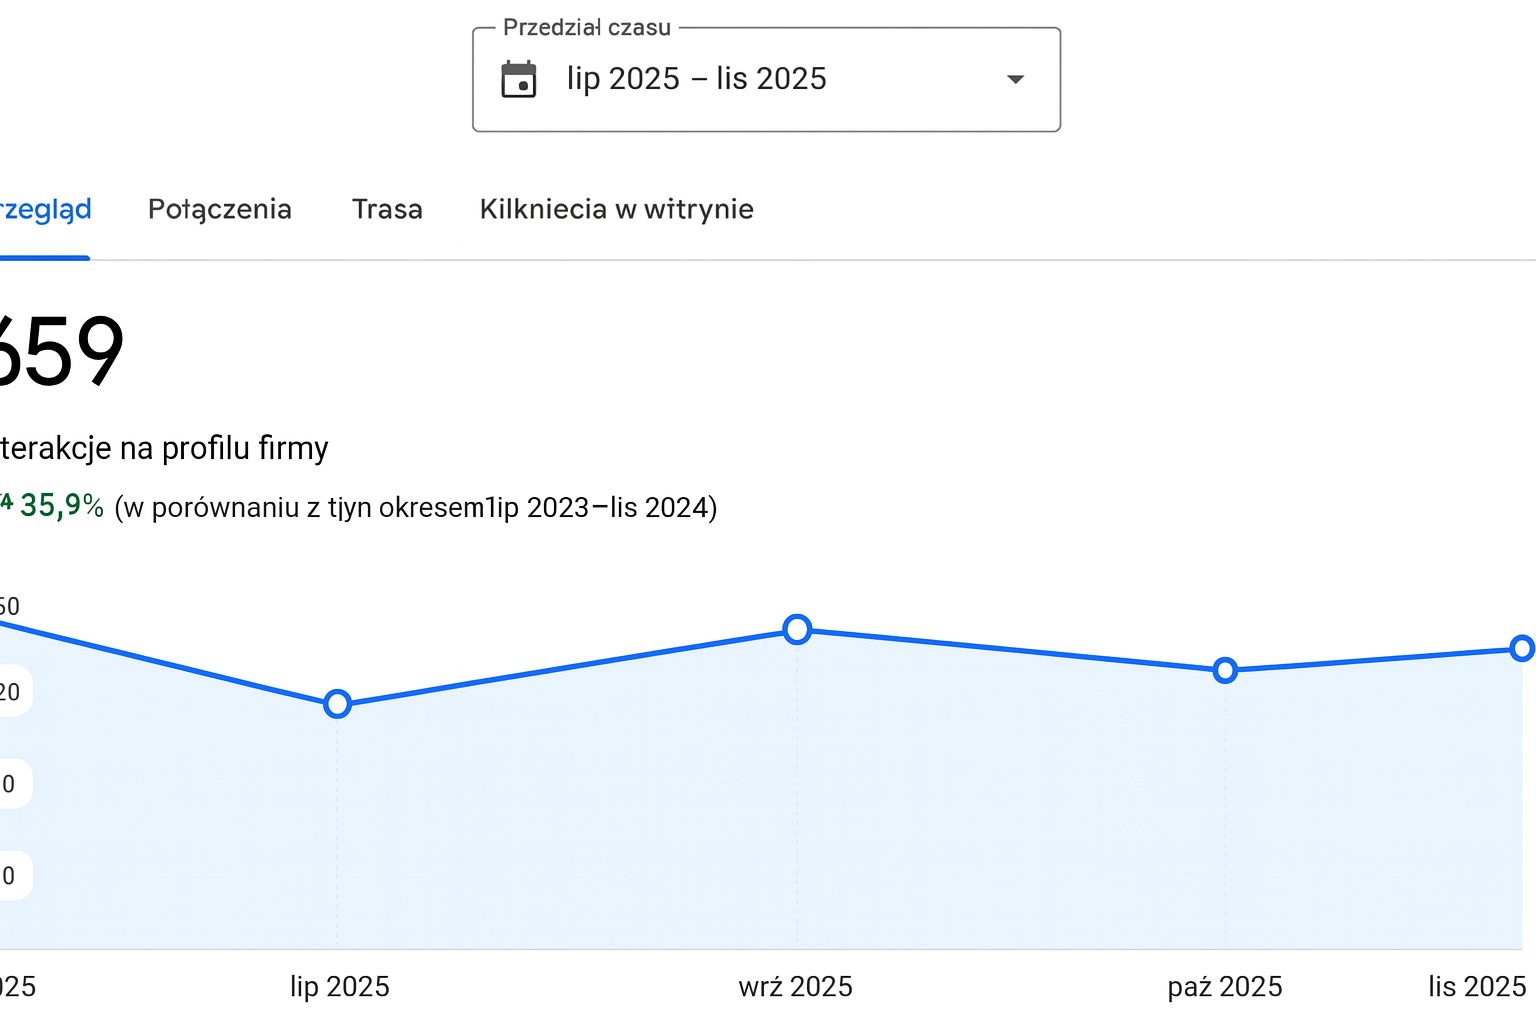Screen dimensions: 1536x1024
Task: Open the Połączenia tab
Action: click(x=220, y=210)
